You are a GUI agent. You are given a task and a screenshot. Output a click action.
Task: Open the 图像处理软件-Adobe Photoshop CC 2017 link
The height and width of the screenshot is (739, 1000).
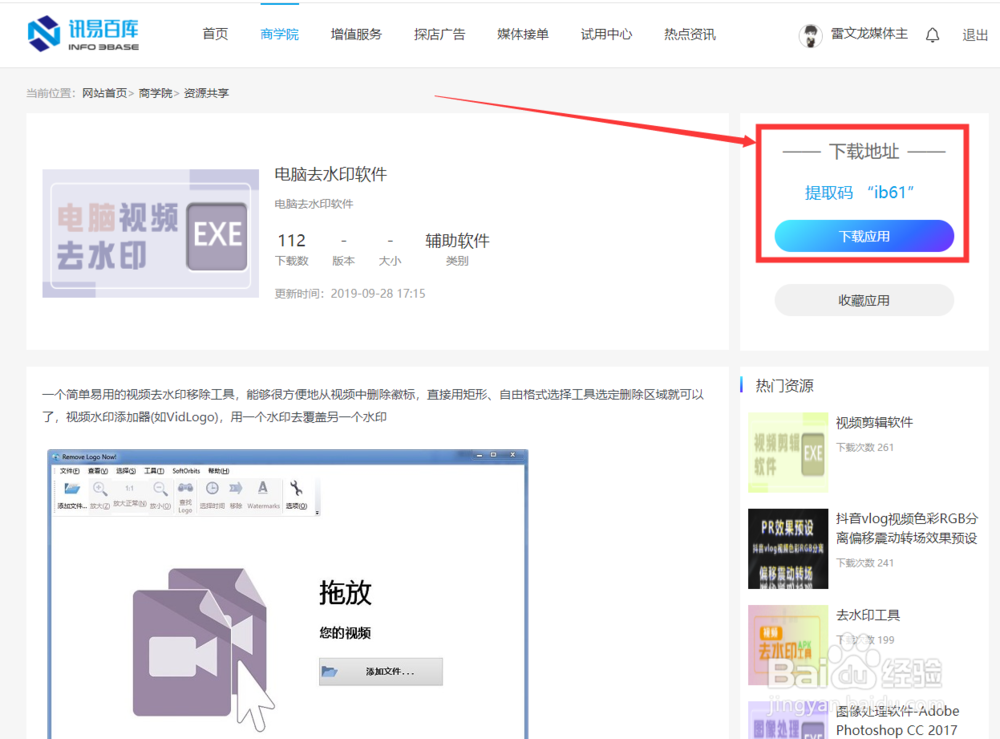897,721
